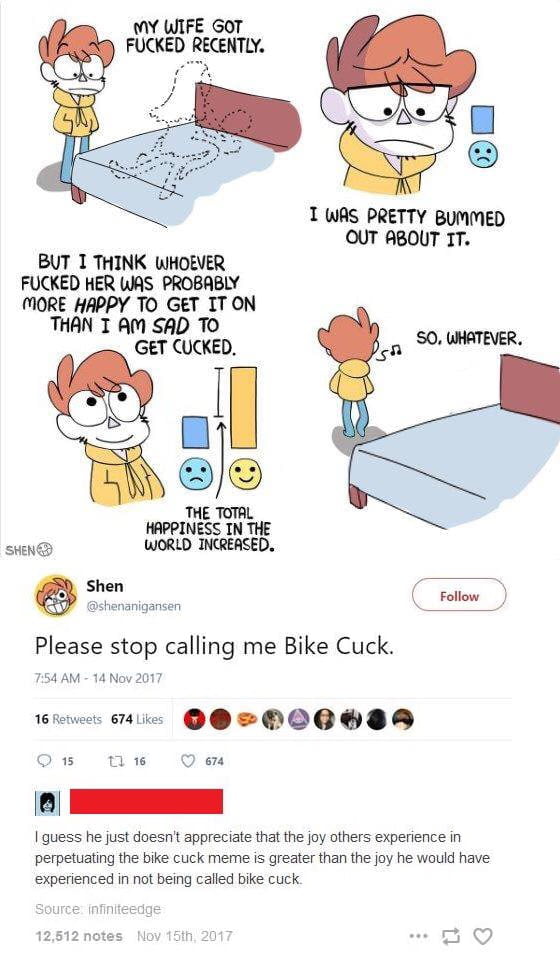The height and width of the screenshot is (962, 560).
Task: Click the Tumblr reblog icon
Action: (x=451, y=936)
